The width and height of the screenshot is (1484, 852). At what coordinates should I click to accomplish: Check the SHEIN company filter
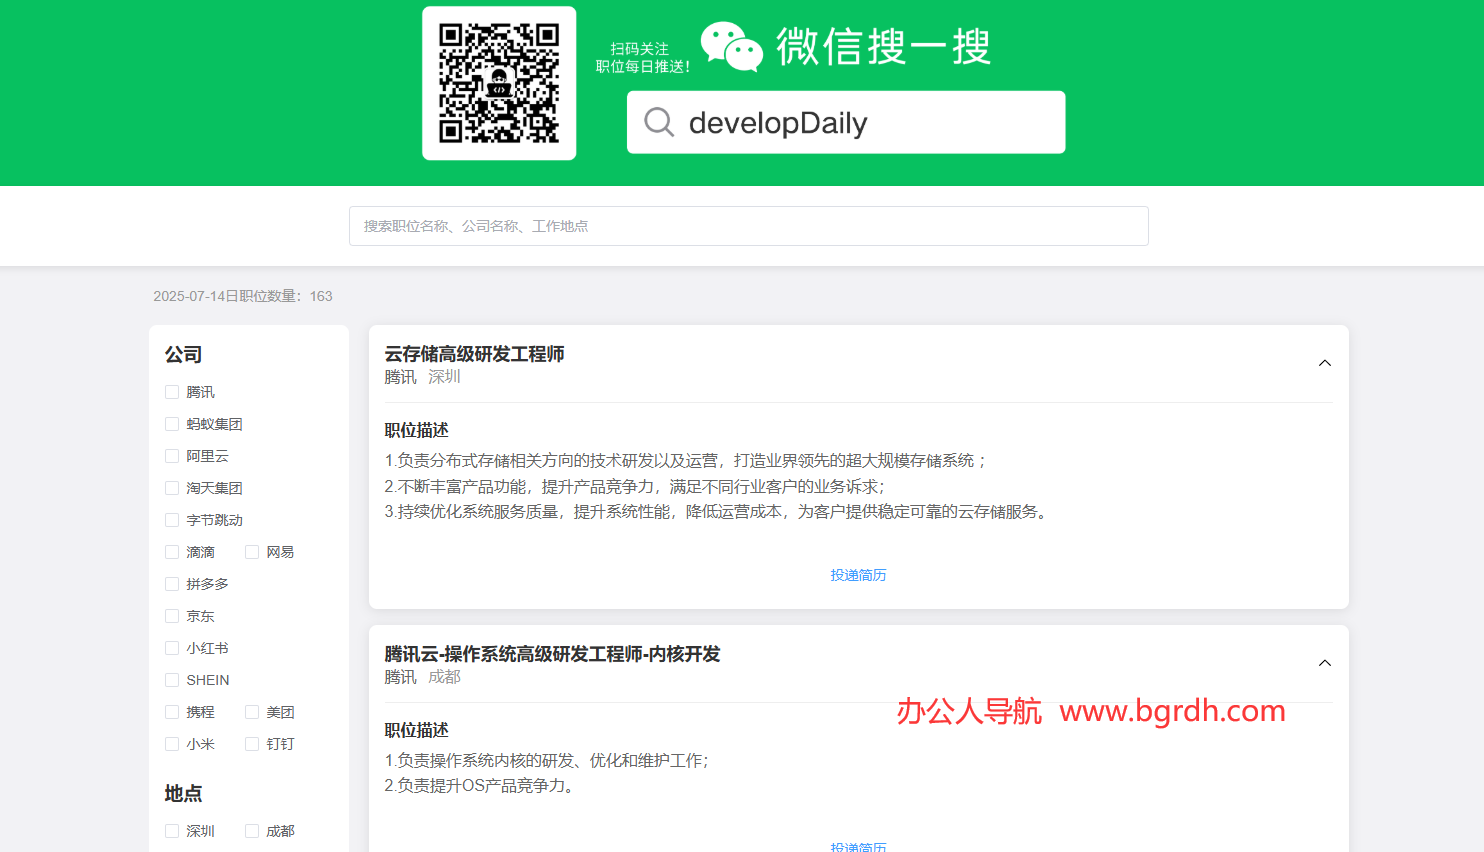pos(172,679)
